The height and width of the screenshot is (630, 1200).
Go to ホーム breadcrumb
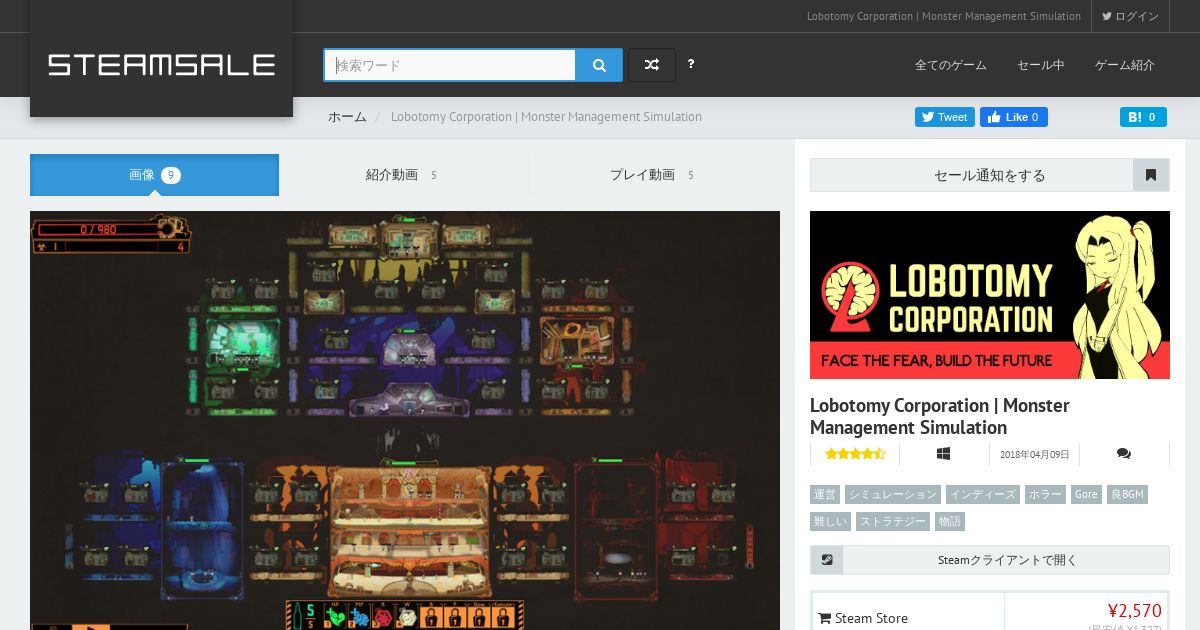click(347, 117)
